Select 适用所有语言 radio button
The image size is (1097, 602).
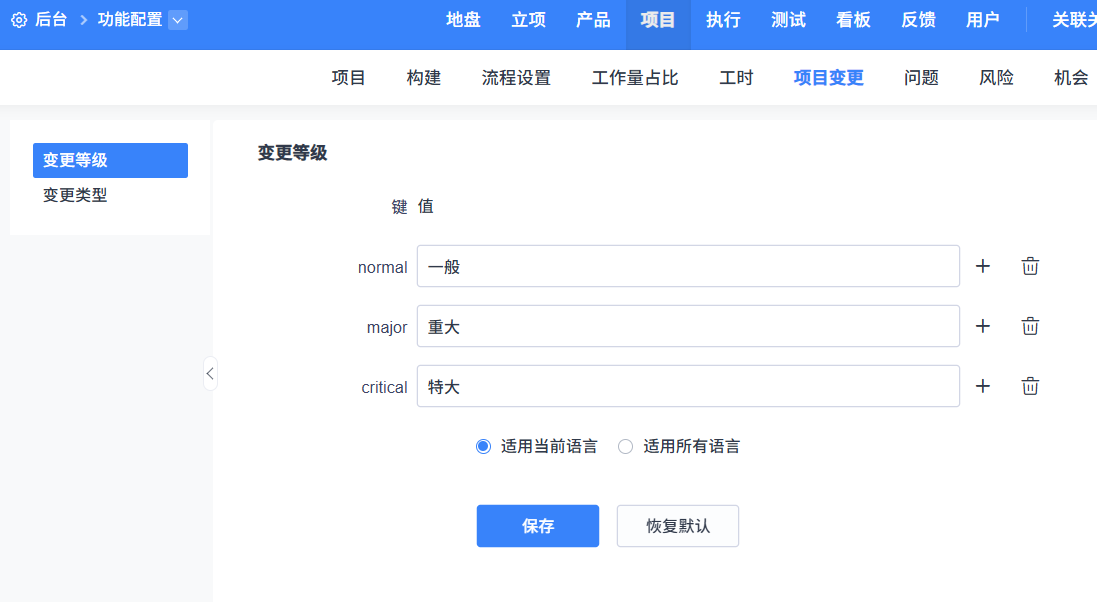[x=626, y=447]
